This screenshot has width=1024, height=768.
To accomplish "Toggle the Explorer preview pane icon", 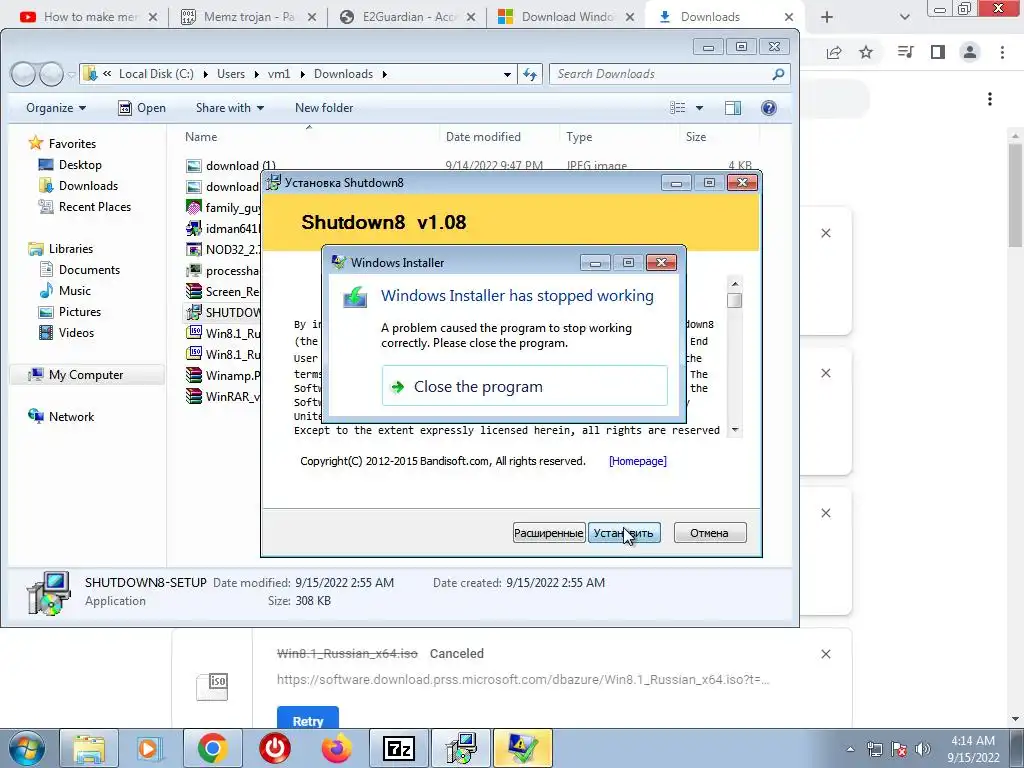I will coord(733,108).
